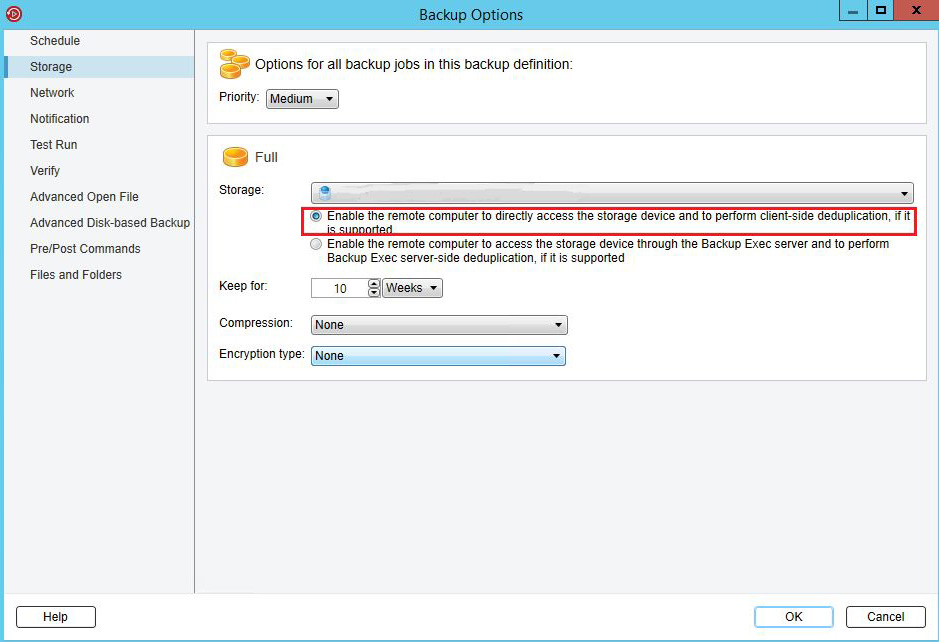Click the Cancel button
Image resolution: width=939 pixels, height=642 pixels.
pos(885,617)
